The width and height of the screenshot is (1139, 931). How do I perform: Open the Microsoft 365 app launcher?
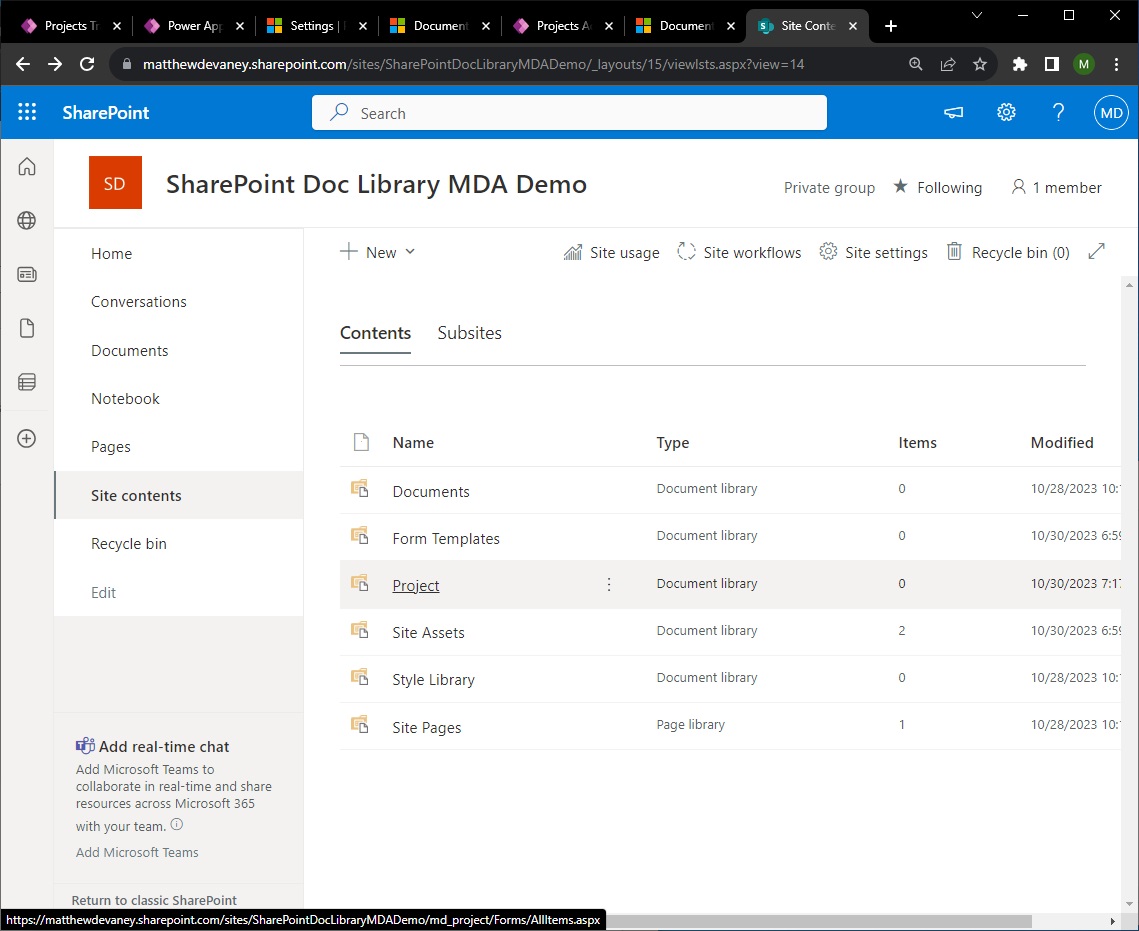point(27,112)
